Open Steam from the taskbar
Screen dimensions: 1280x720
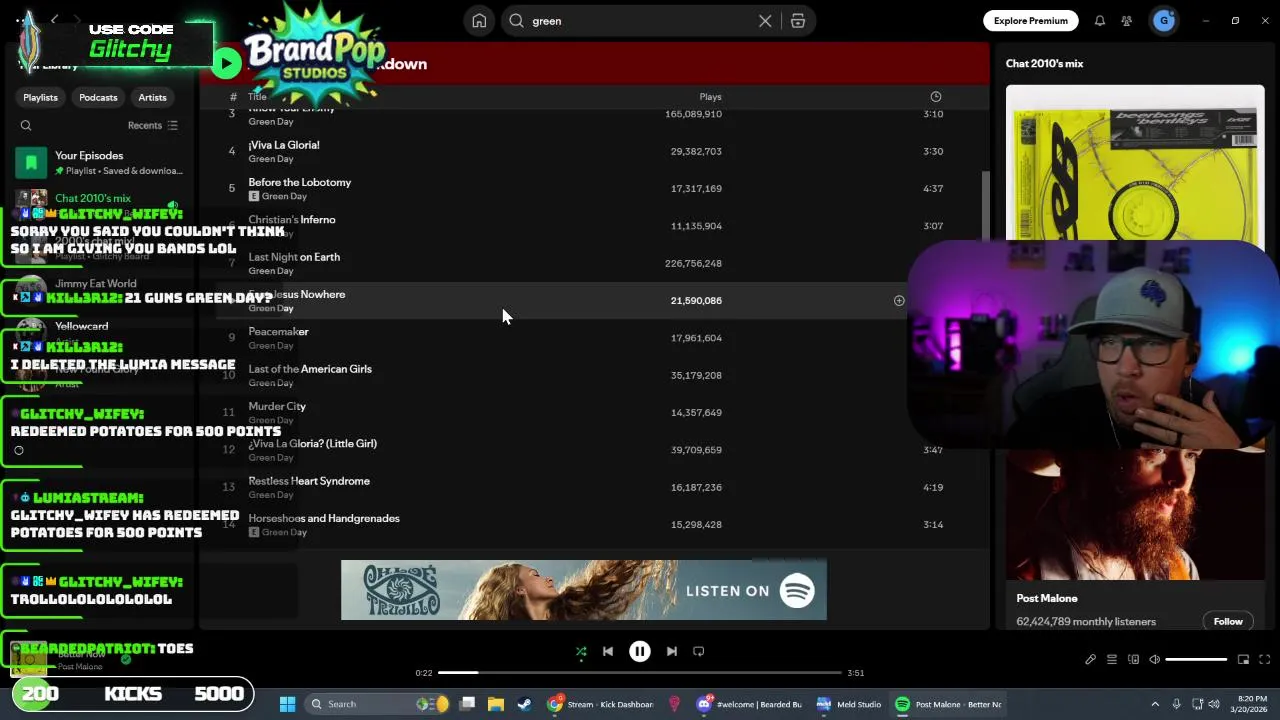tap(524, 704)
